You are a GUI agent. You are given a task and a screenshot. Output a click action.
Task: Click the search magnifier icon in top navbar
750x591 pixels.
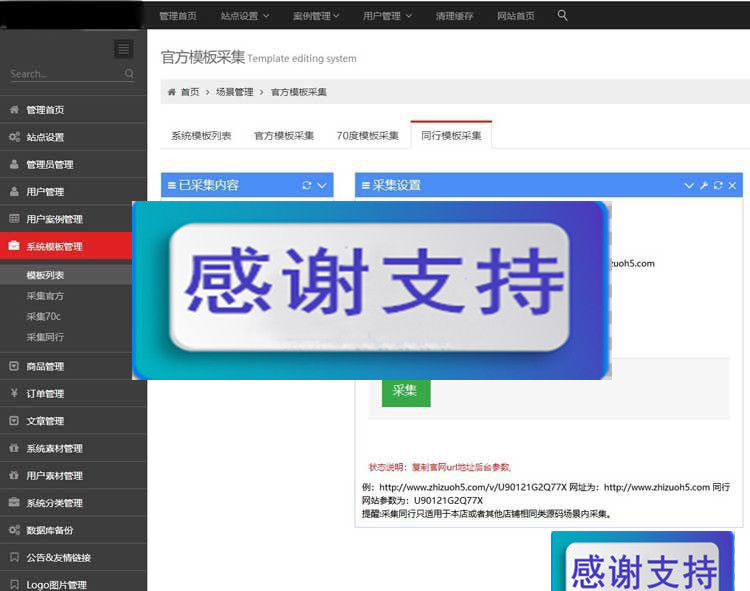pyautogui.click(x=563, y=15)
